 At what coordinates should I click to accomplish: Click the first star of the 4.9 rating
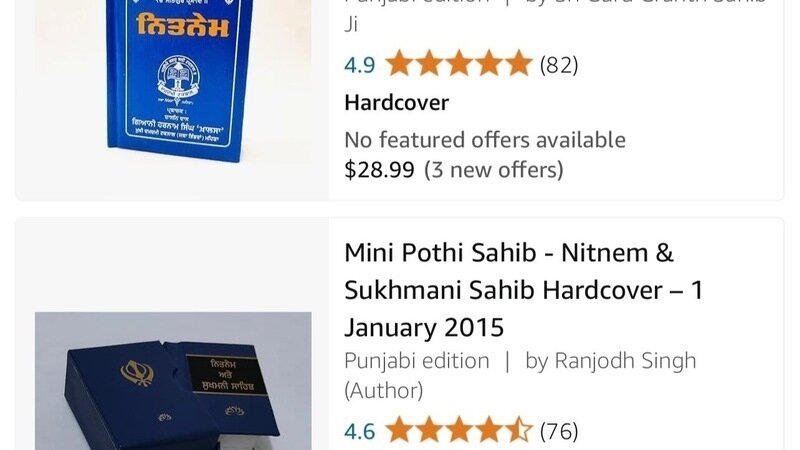(x=398, y=64)
